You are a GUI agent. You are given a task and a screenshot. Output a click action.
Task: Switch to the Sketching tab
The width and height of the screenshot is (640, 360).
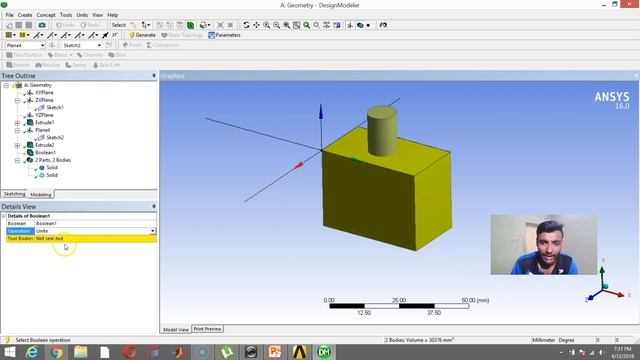point(14,194)
